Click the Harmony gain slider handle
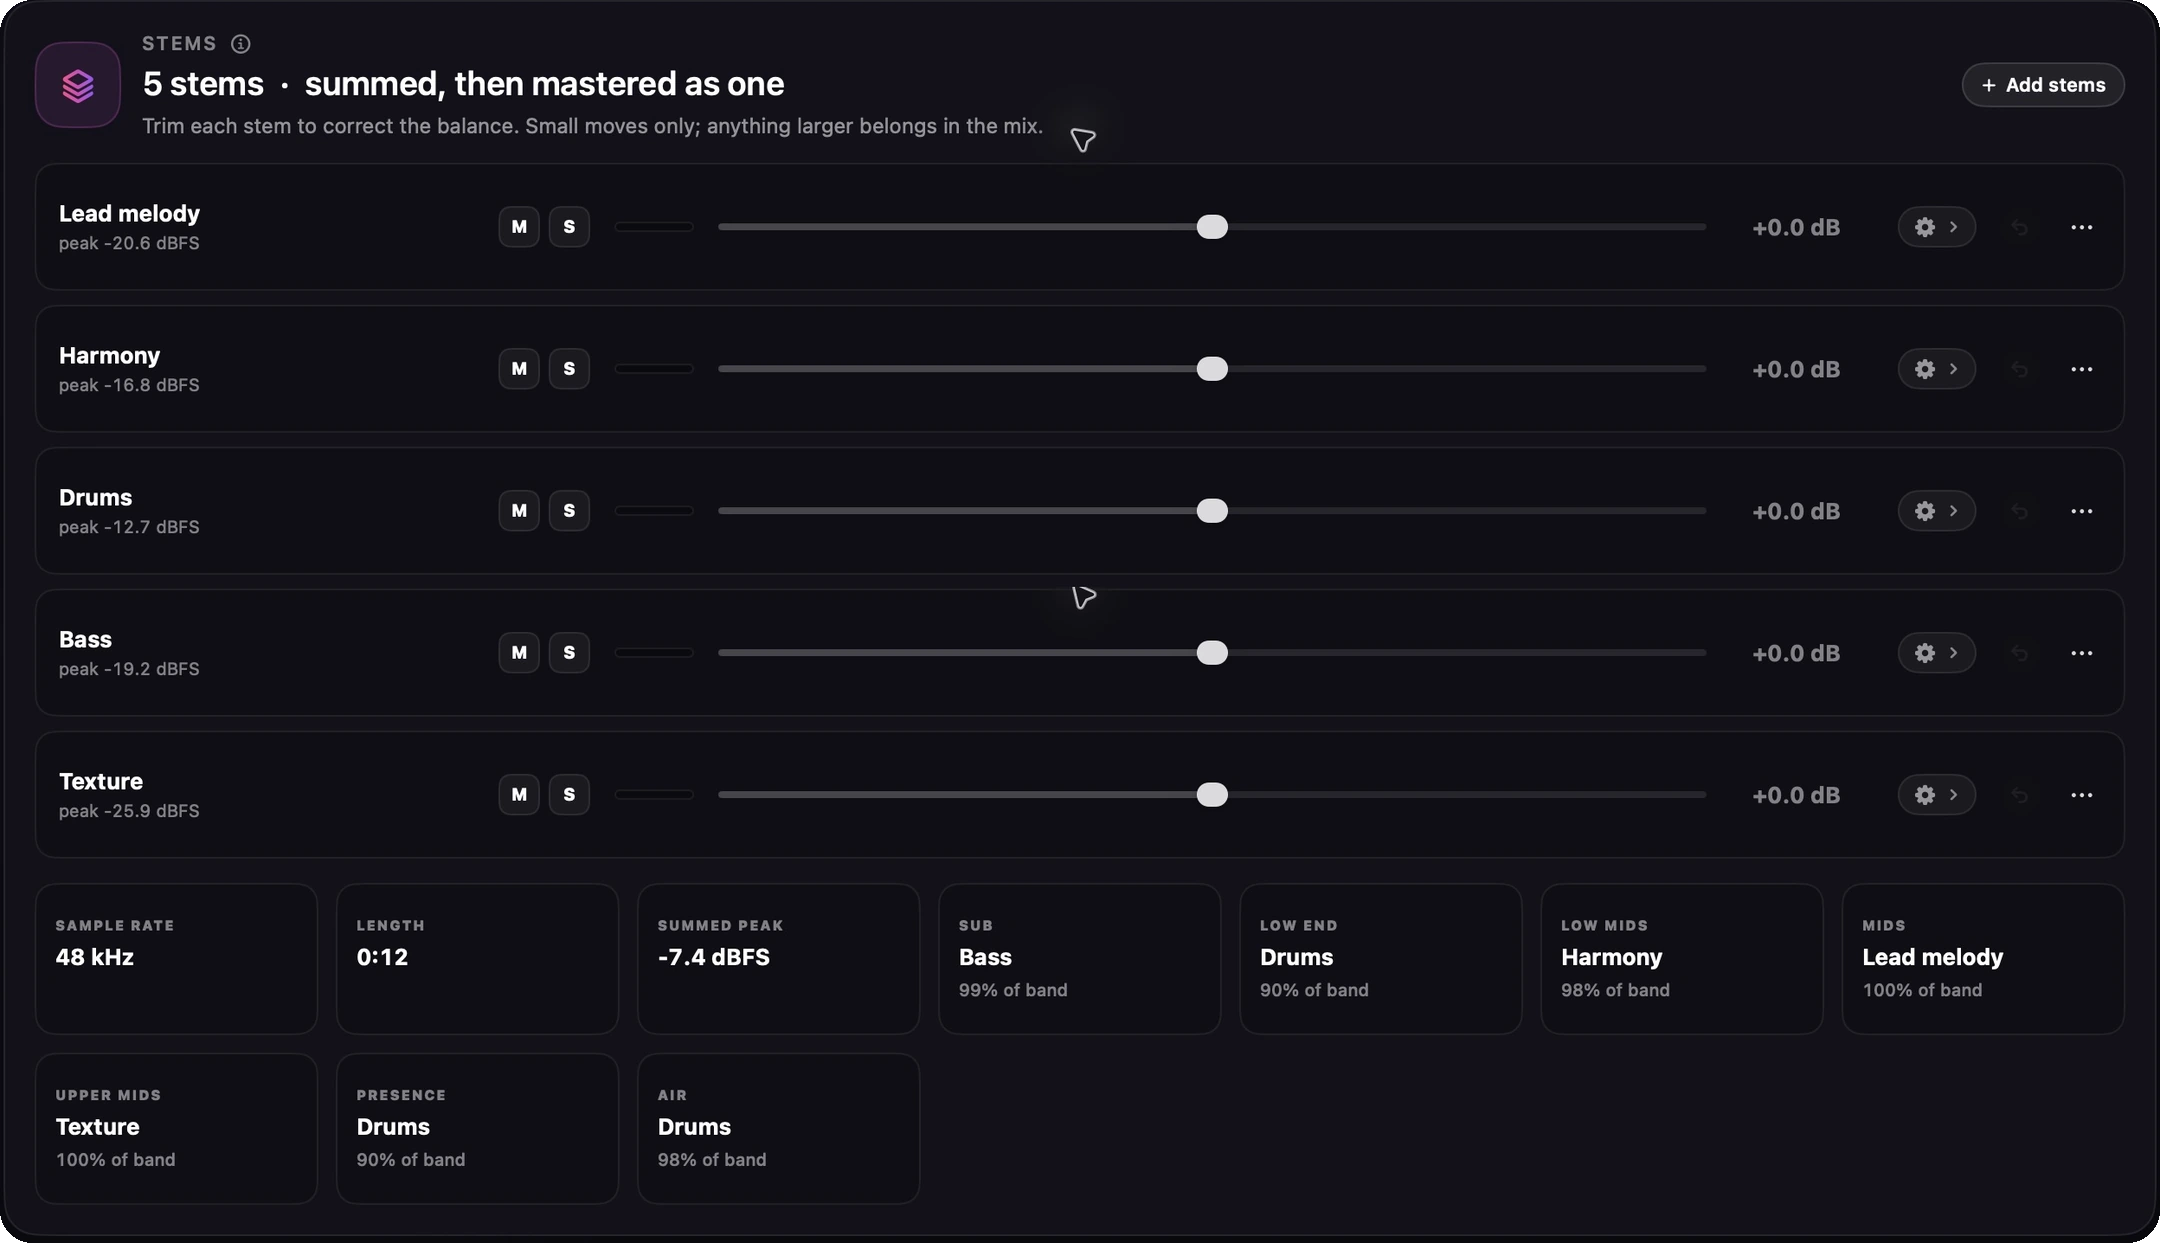The height and width of the screenshot is (1243, 2160). pyautogui.click(x=1212, y=369)
